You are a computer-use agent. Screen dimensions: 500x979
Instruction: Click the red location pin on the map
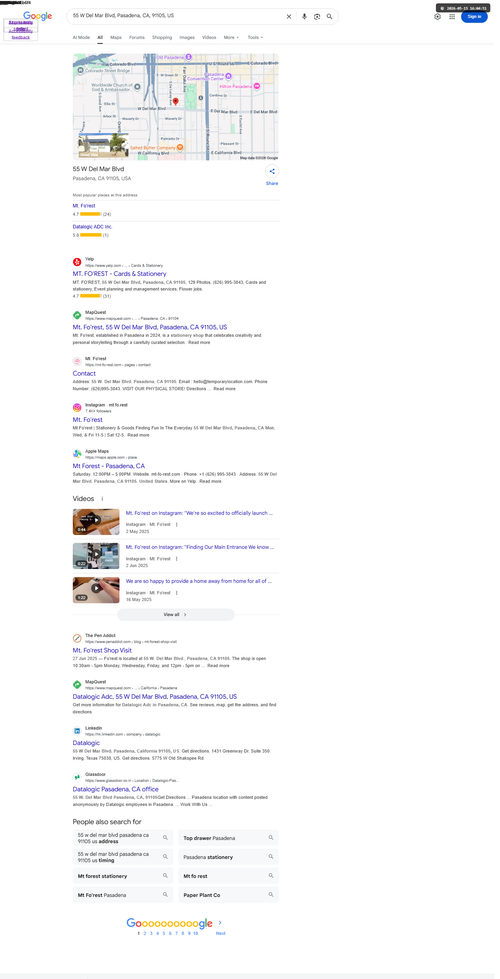point(175,101)
